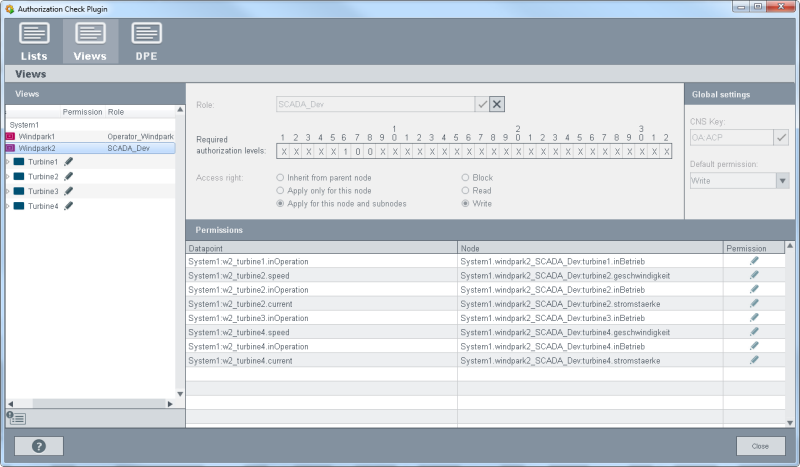Confirm the role with the checkmark icon

482,104
